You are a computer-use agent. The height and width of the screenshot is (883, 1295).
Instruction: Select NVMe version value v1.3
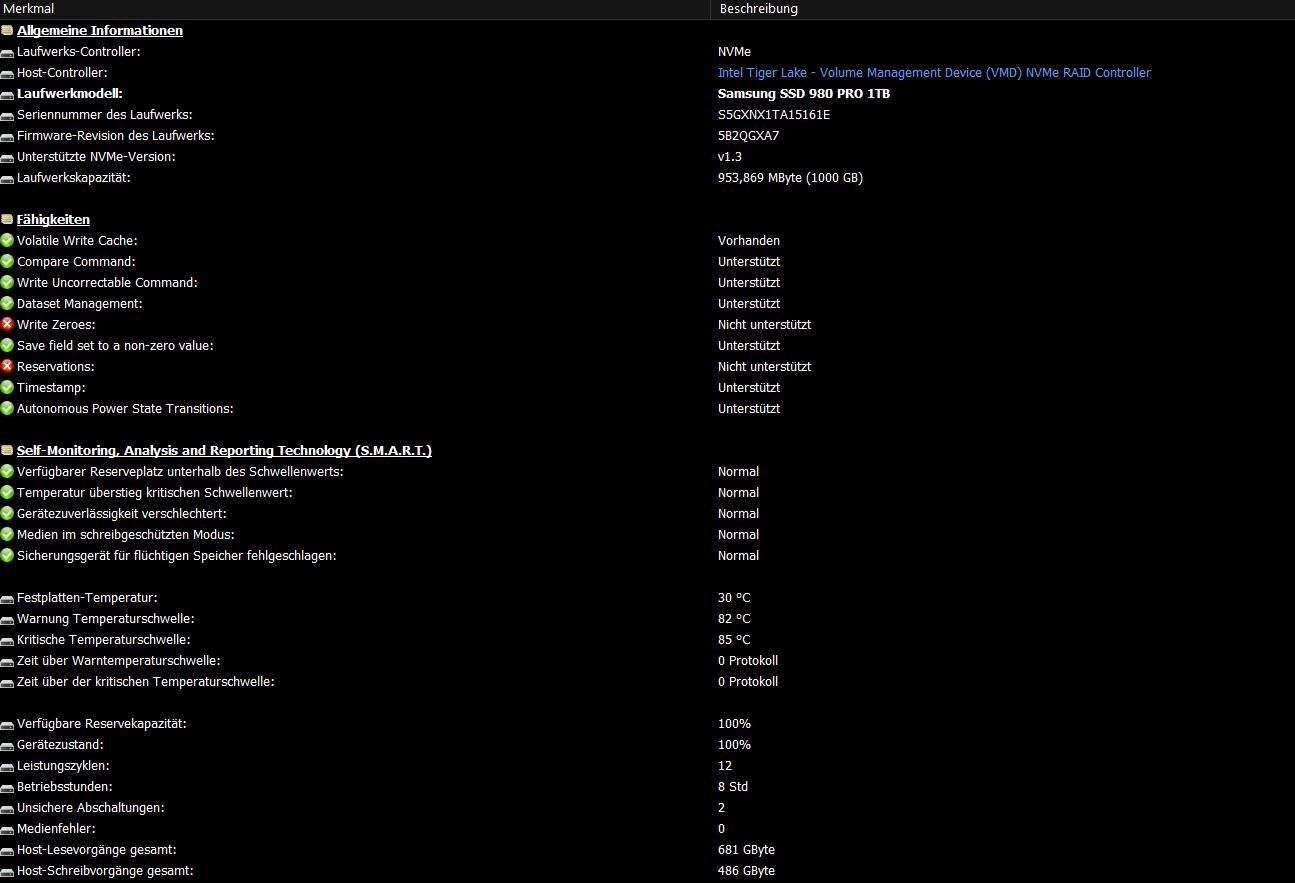point(730,157)
